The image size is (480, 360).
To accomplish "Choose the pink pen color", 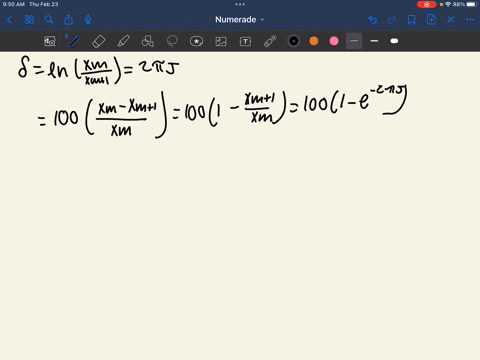I will 334,41.
